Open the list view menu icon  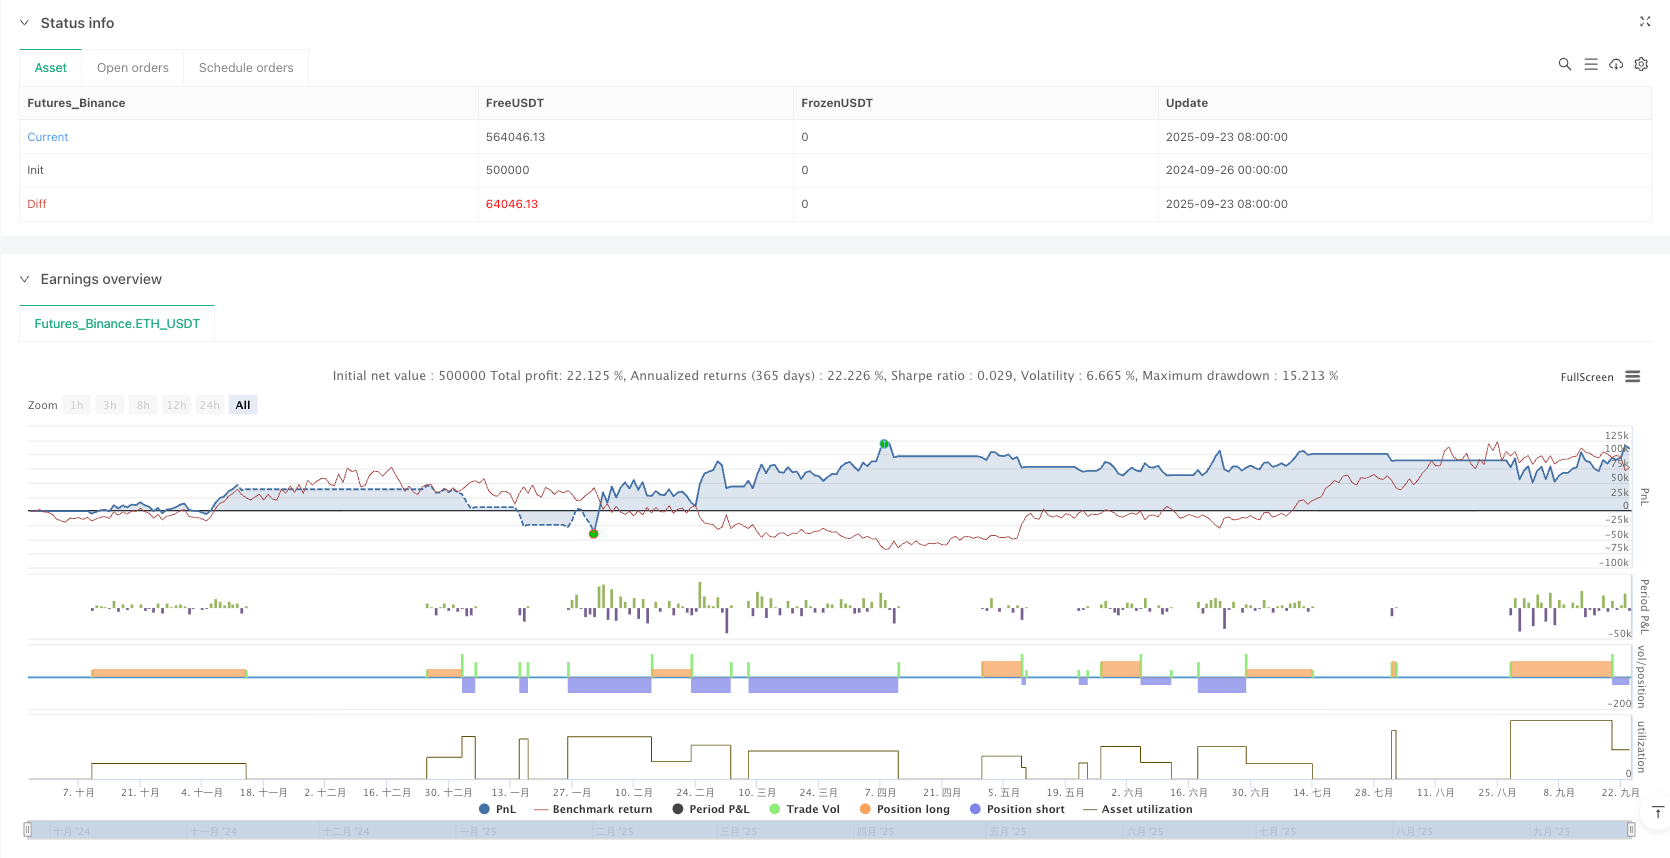(x=1590, y=64)
